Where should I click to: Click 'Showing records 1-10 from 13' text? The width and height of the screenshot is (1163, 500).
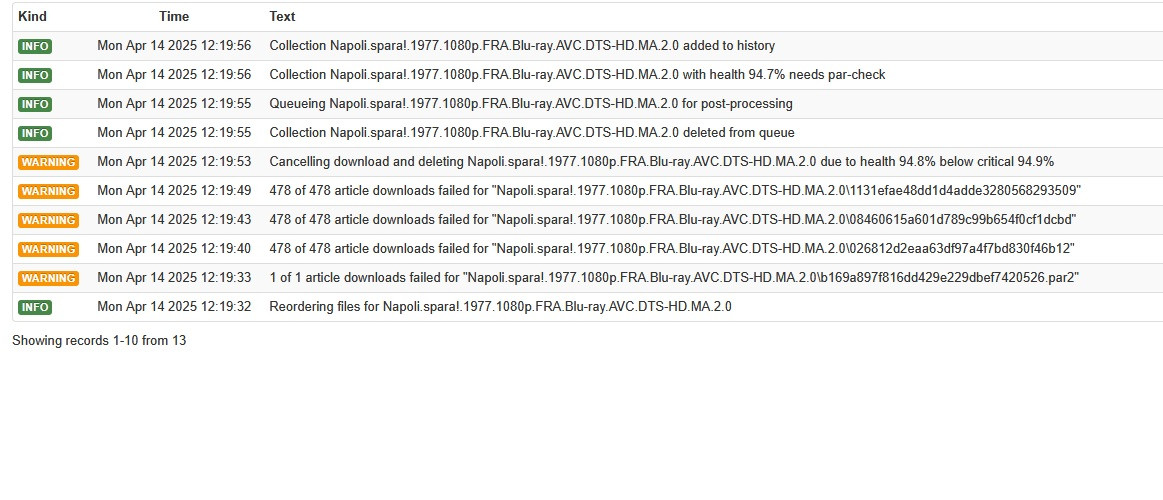coord(99,341)
